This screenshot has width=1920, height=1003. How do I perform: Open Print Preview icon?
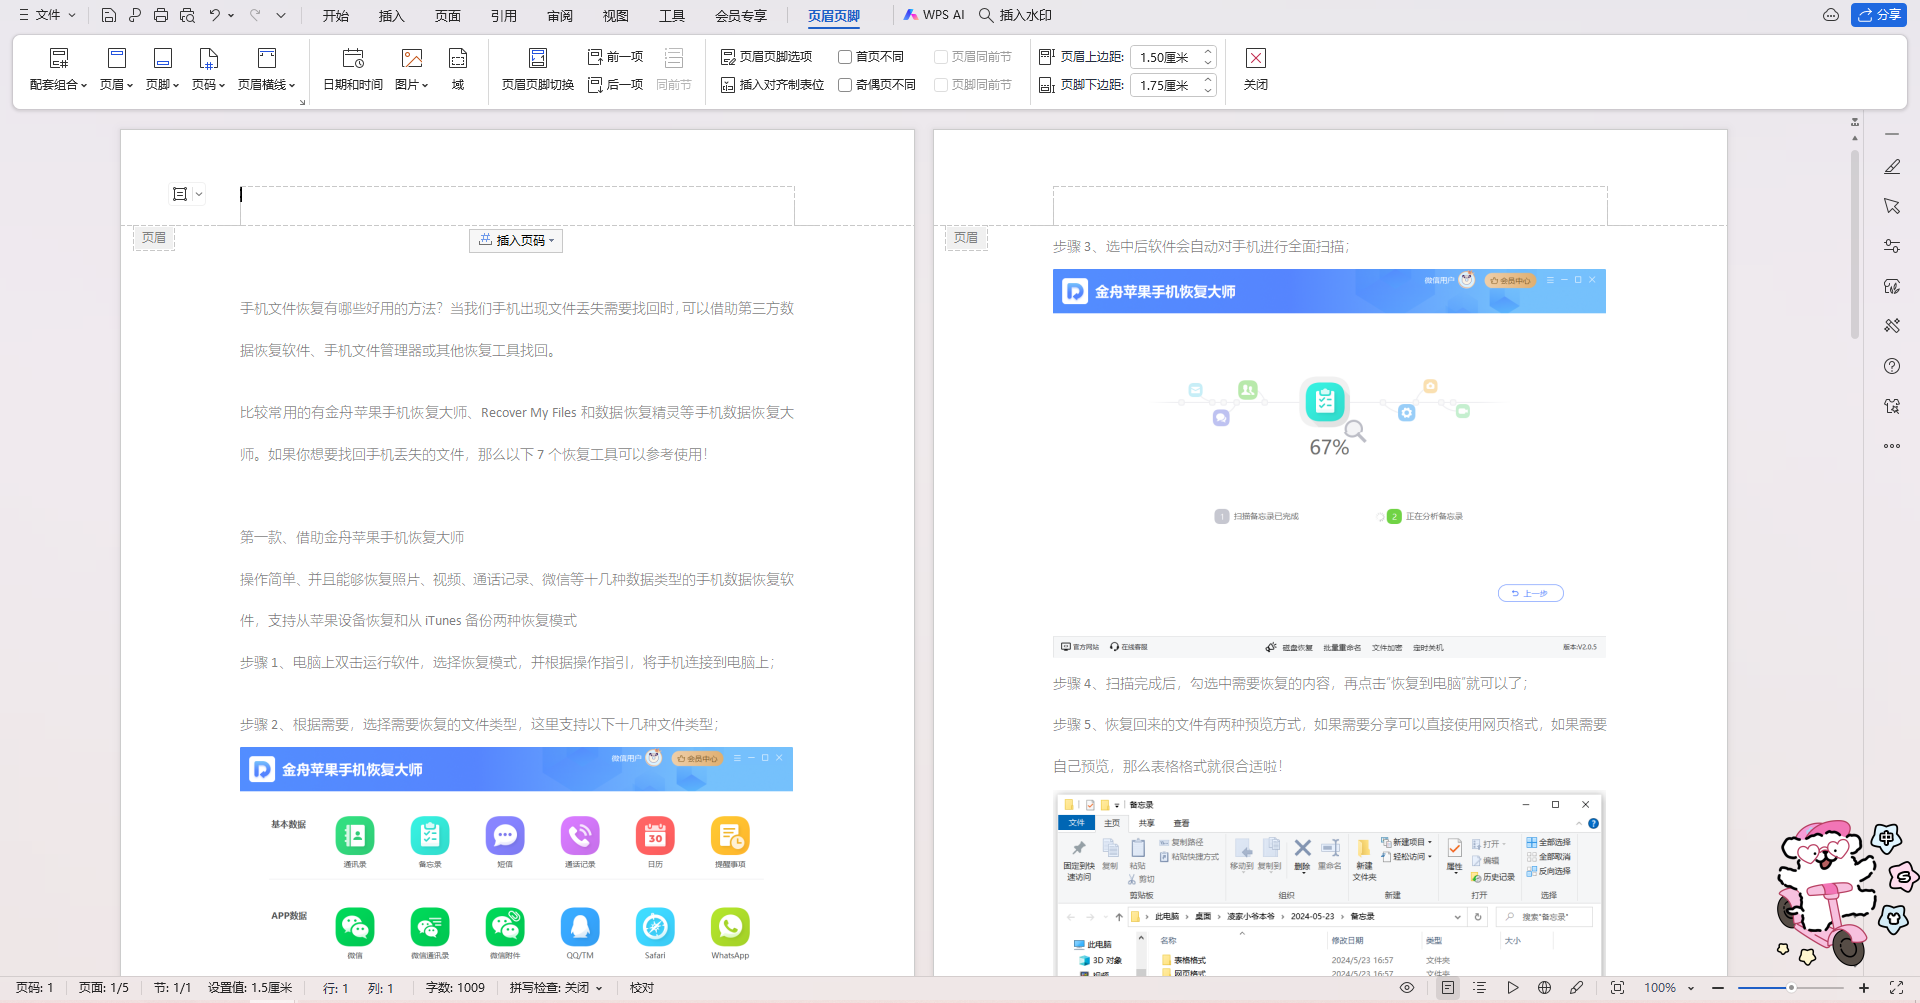(187, 15)
